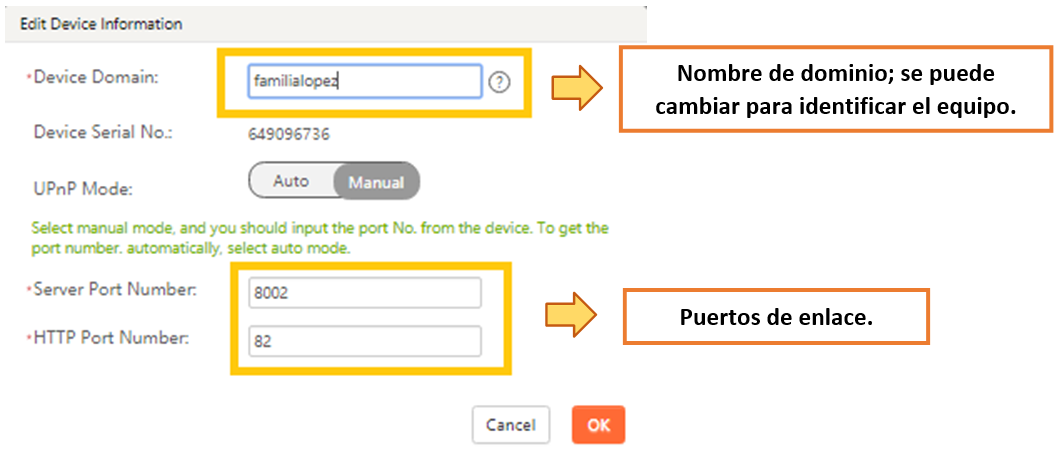Cancel editing device information

tap(511, 425)
